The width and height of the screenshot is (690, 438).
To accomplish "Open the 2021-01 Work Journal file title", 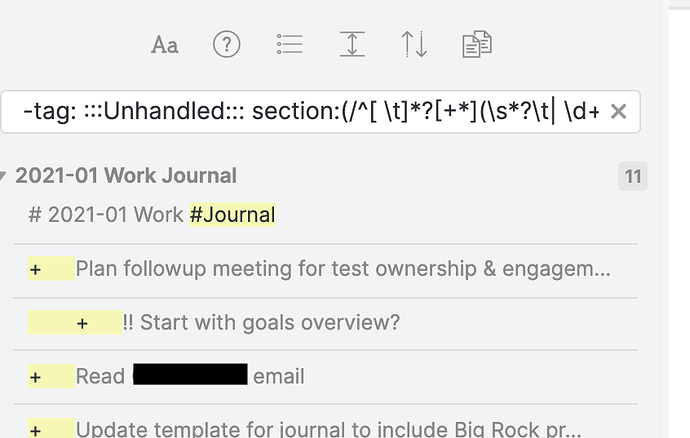I will click(126, 176).
